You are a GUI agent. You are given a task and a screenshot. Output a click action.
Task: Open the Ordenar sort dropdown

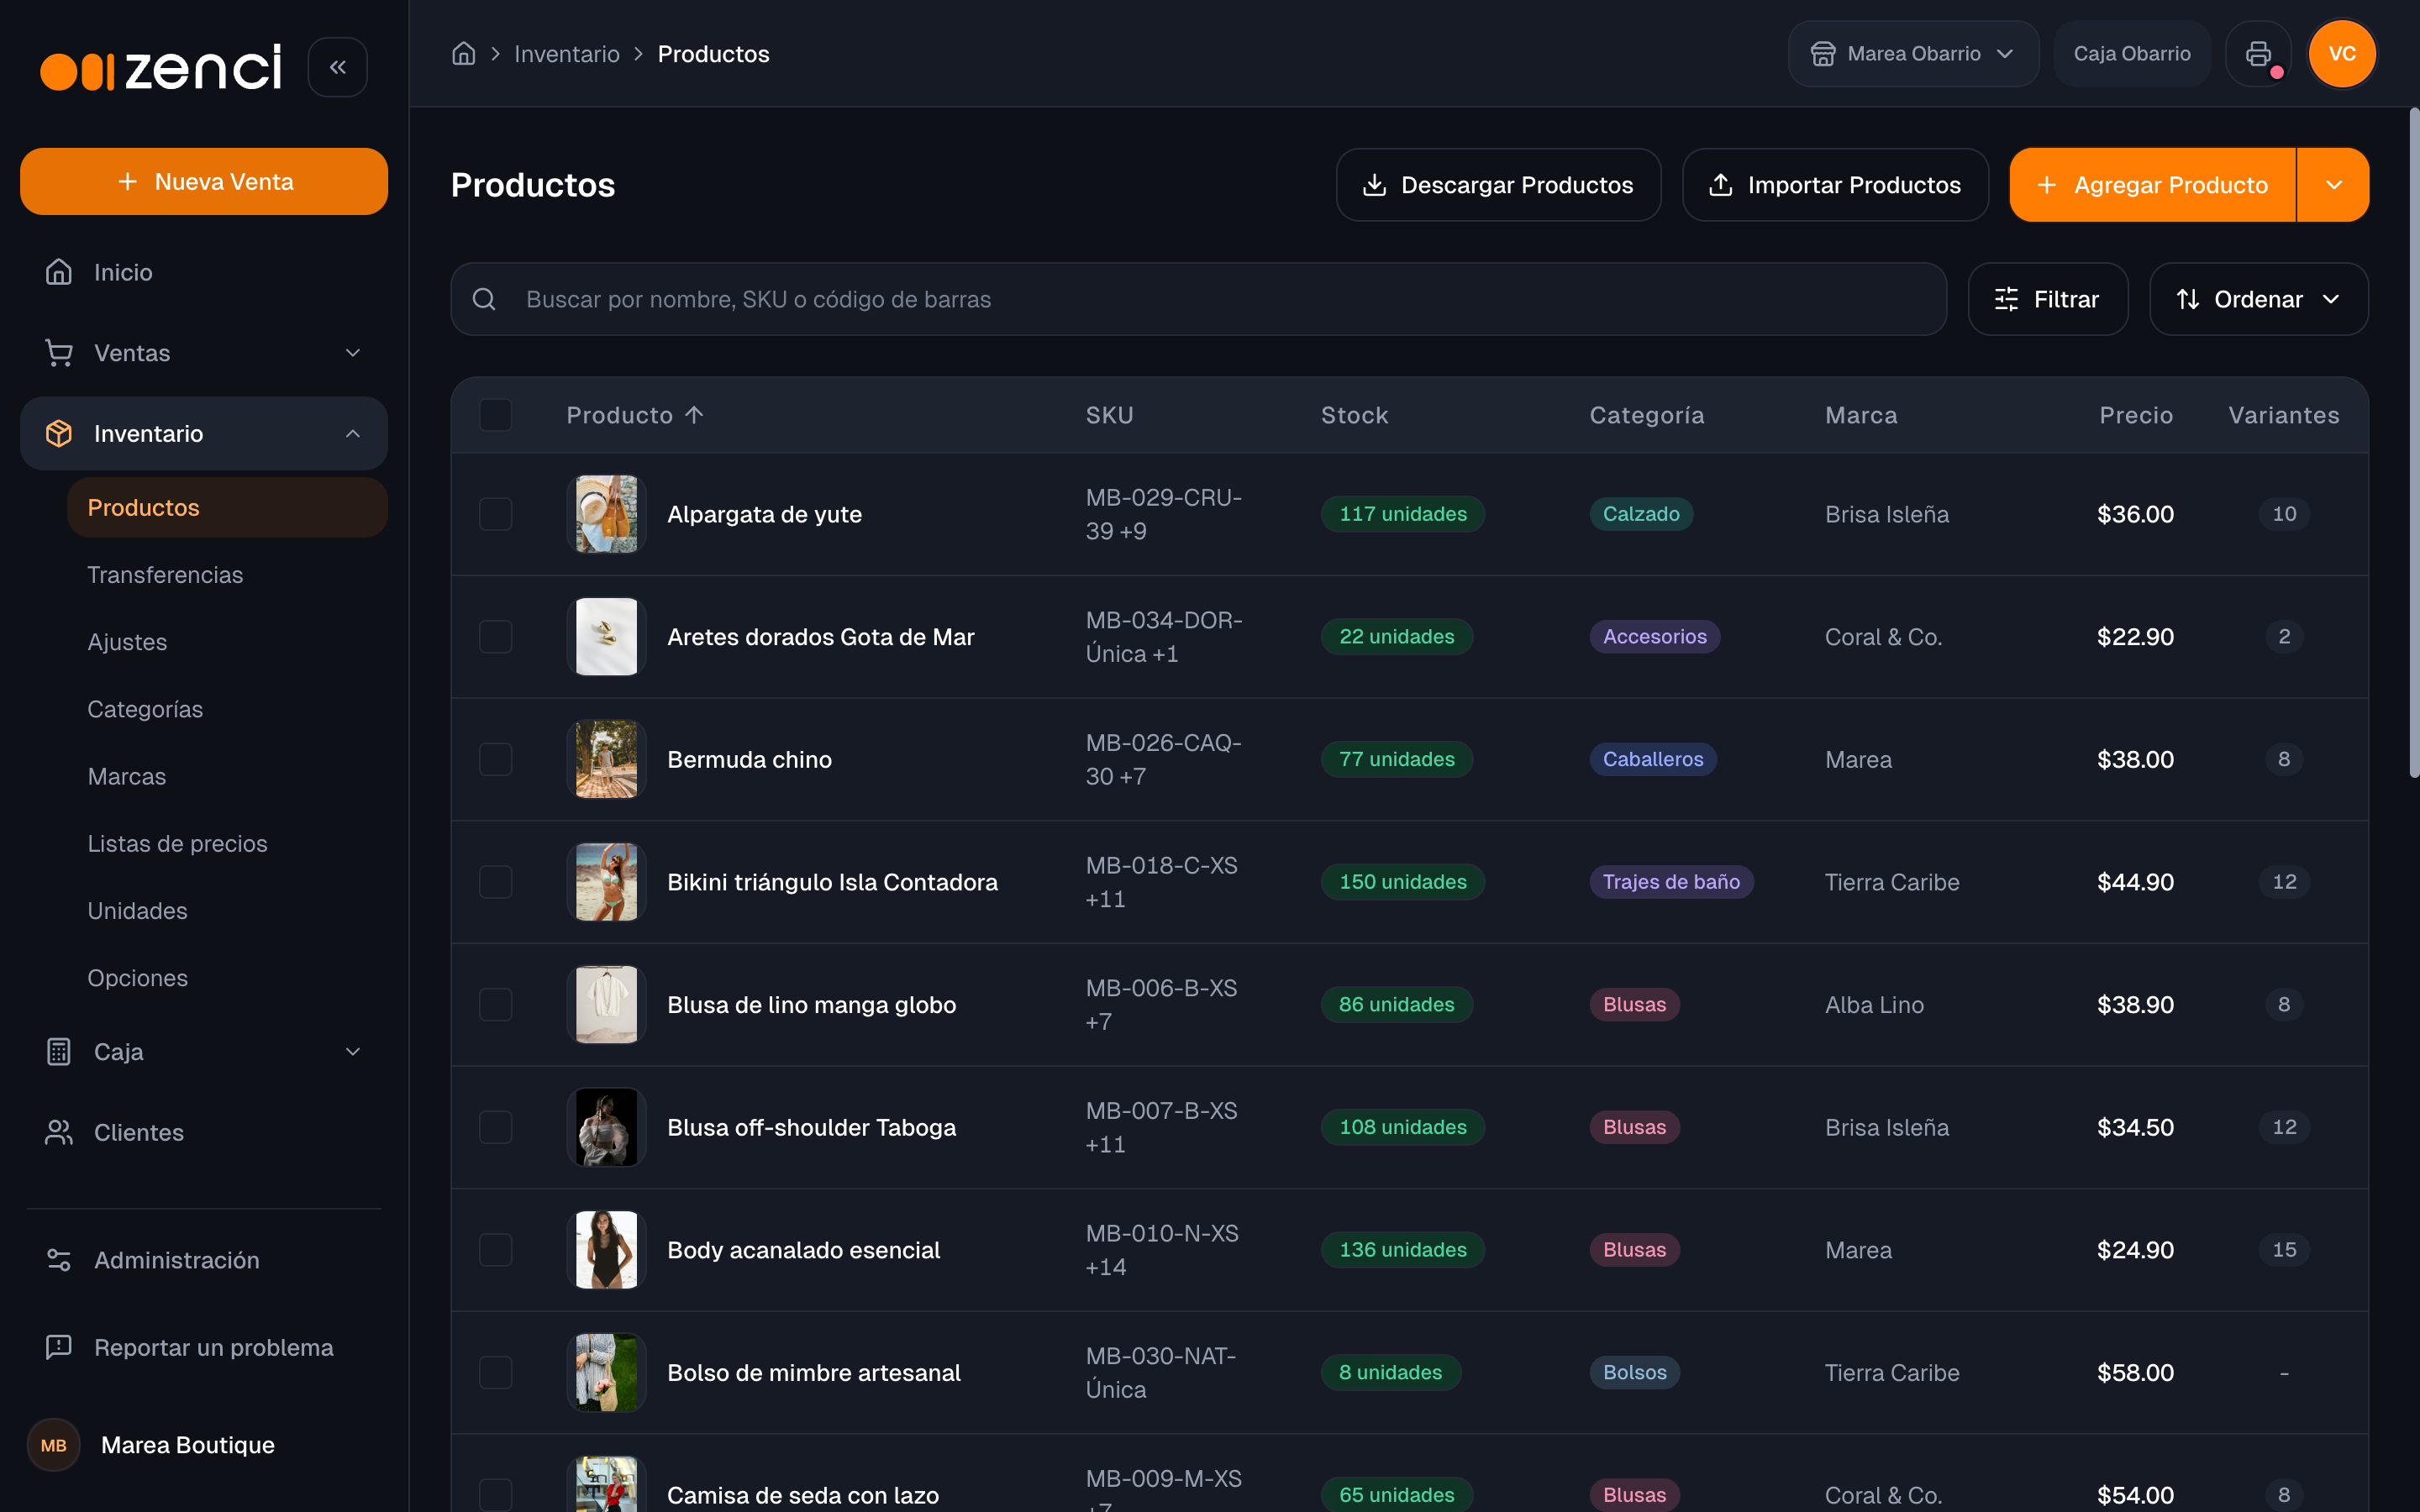(2258, 299)
